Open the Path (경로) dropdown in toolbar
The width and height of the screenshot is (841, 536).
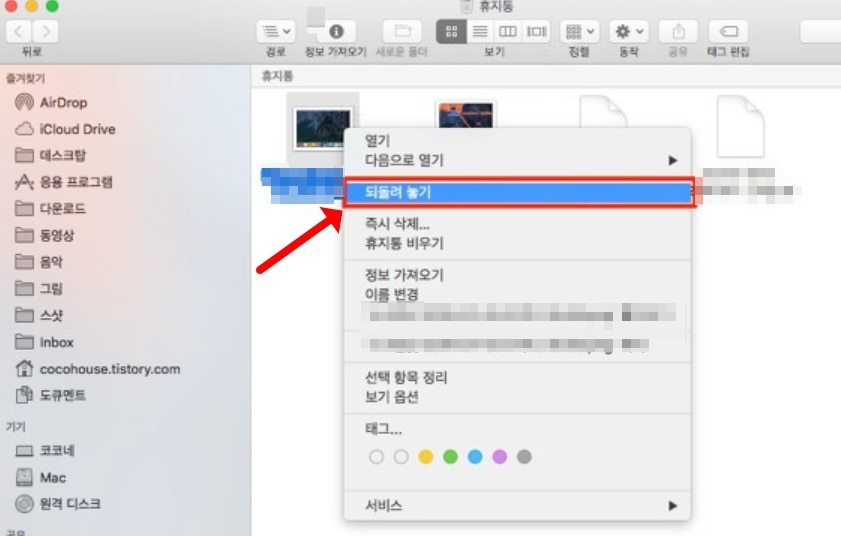[275, 31]
